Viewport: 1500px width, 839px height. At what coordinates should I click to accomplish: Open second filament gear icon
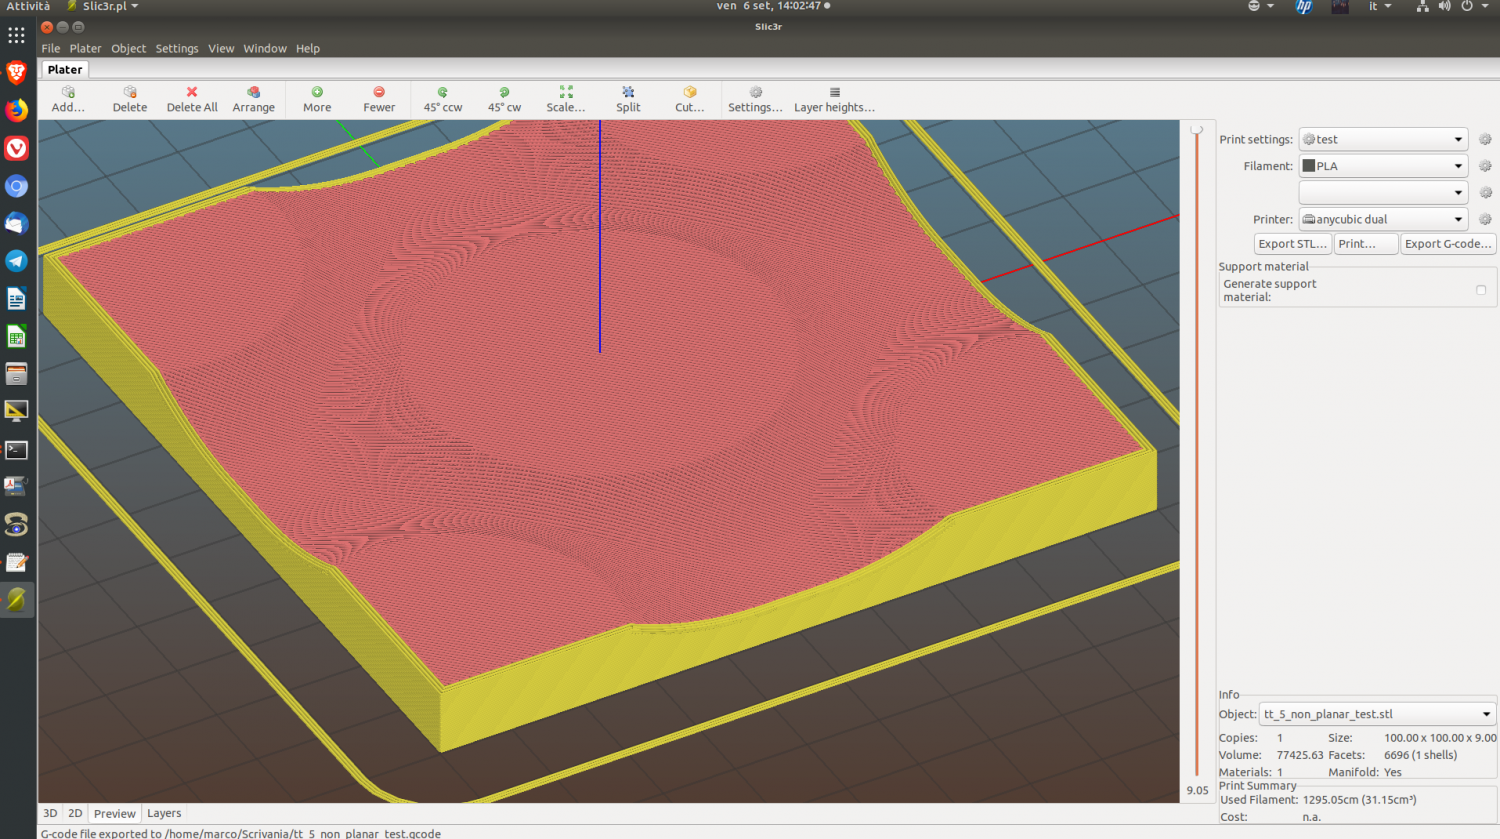(x=1485, y=193)
